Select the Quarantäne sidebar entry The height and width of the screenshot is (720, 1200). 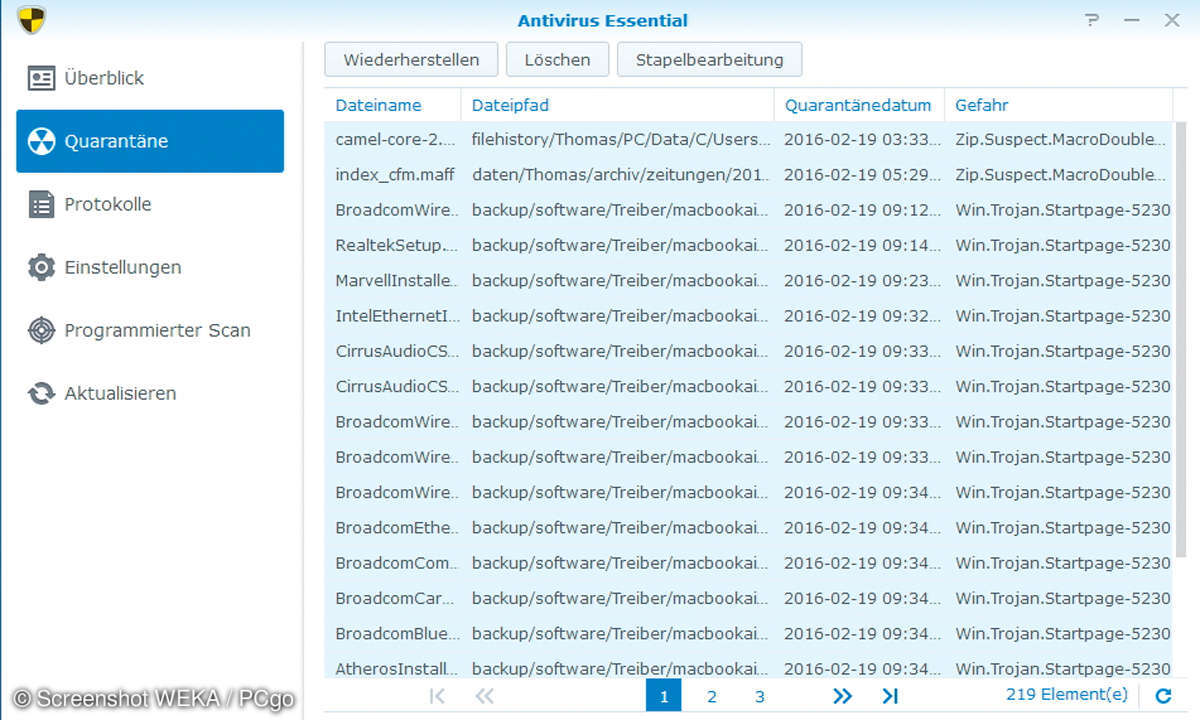[x=150, y=141]
